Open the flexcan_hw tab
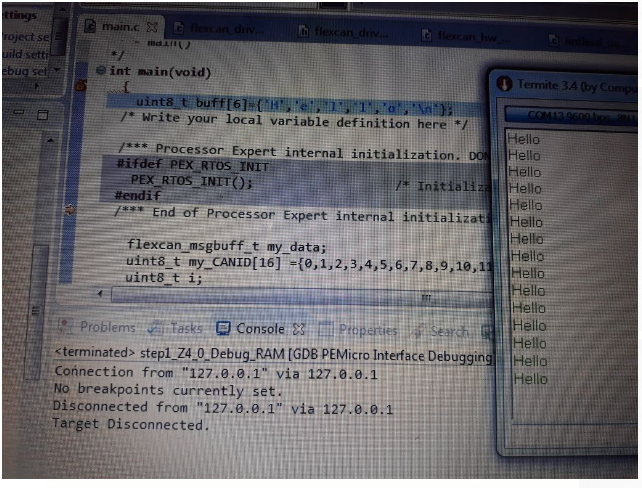 pyautogui.click(x=466, y=36)
